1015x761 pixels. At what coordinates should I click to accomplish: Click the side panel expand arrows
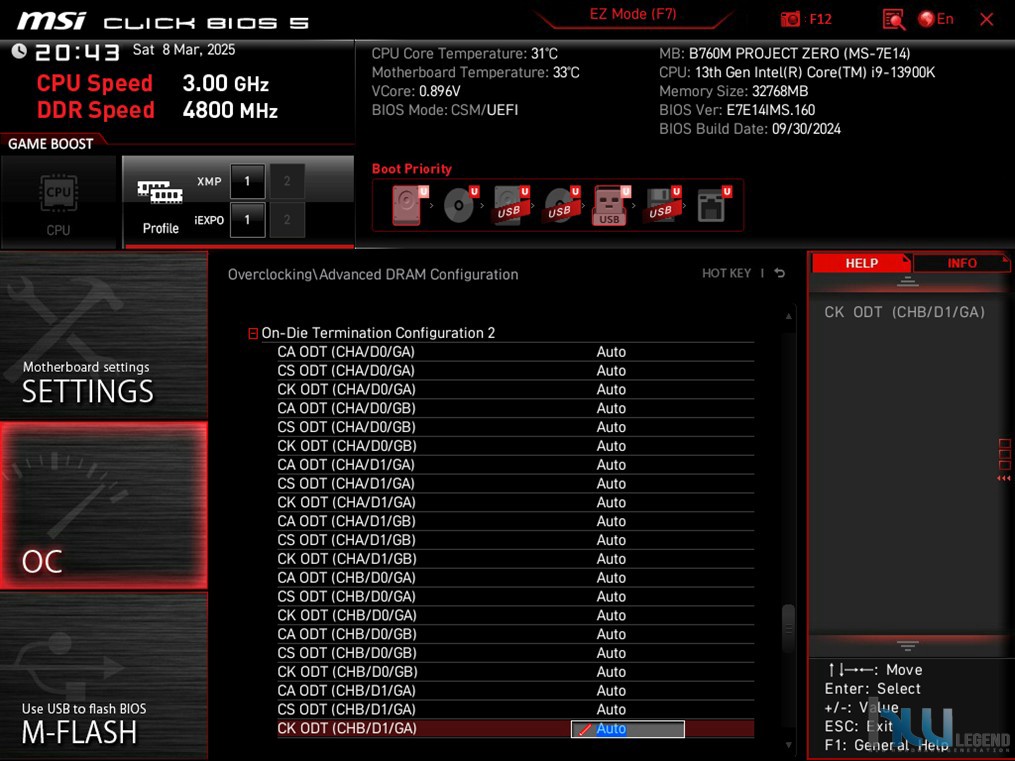click(x=1003, y=478)
